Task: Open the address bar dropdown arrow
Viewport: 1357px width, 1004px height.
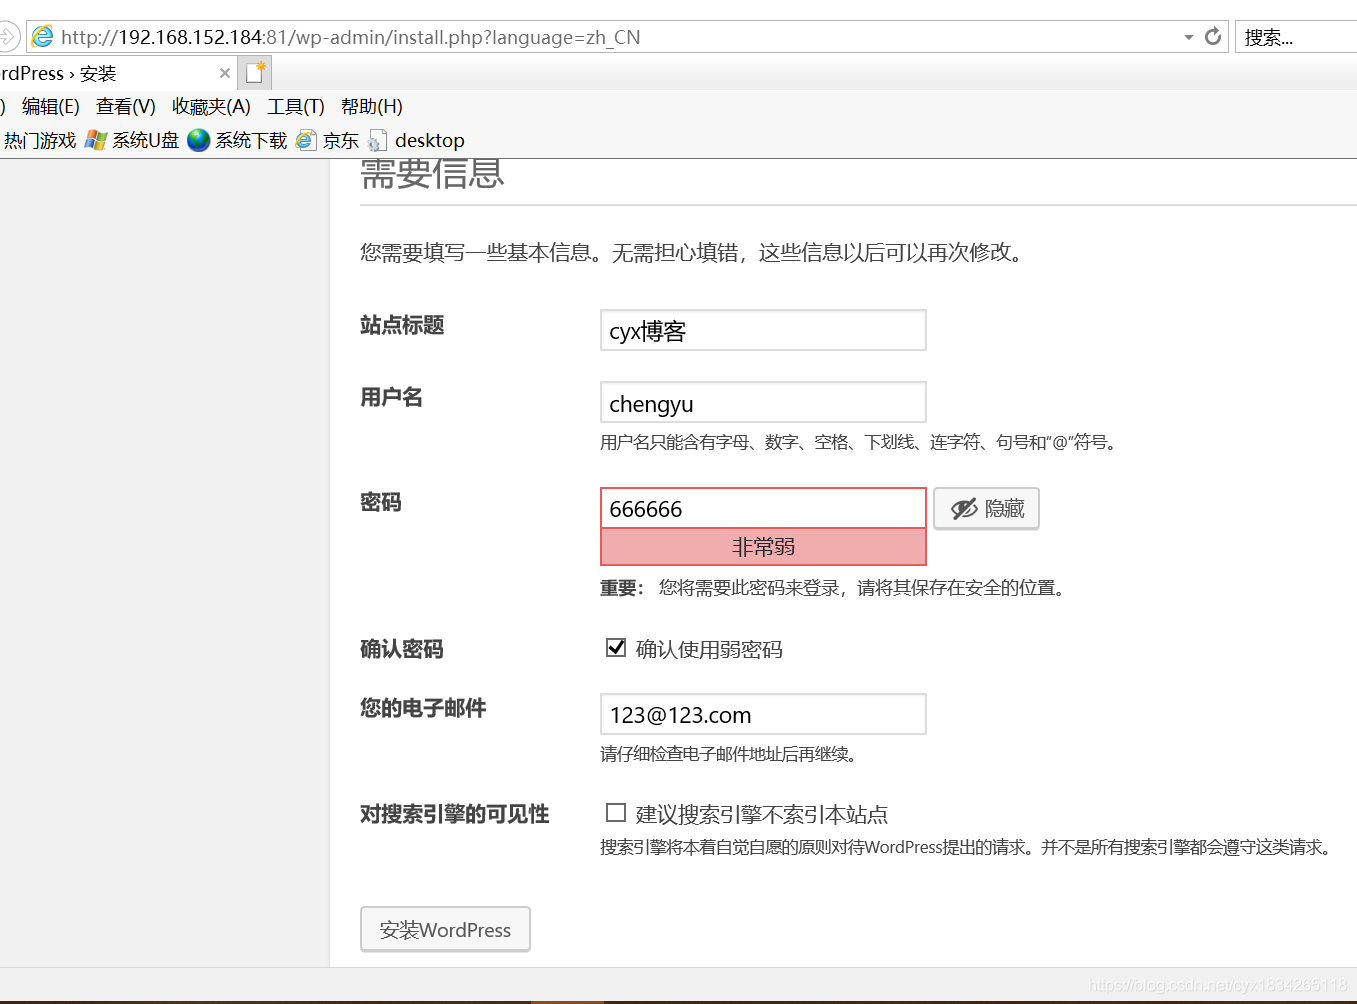Action: click(1188, 37)
